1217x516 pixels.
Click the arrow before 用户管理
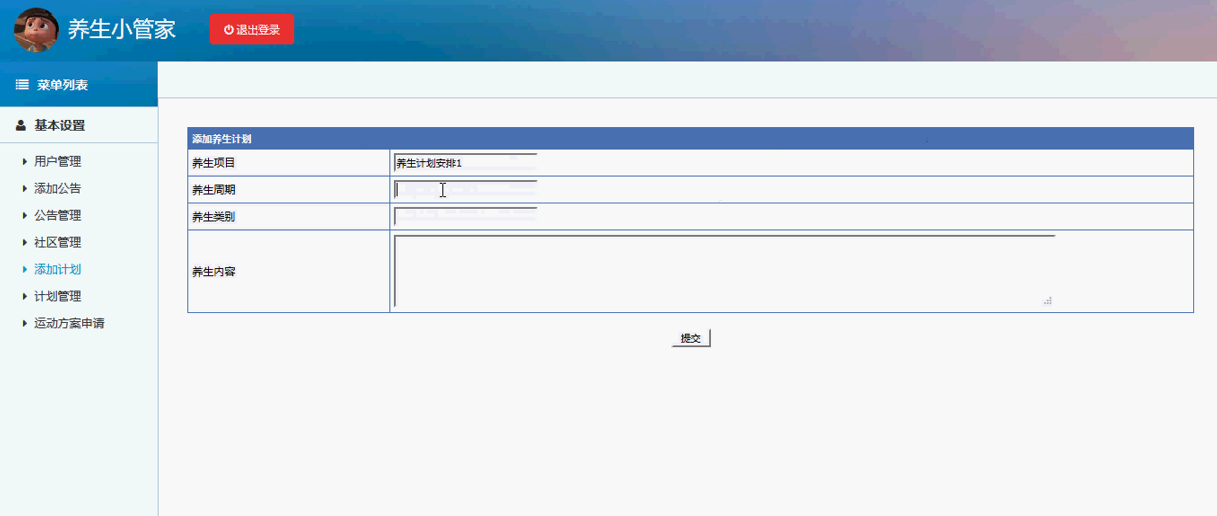(x=25, y=161)
